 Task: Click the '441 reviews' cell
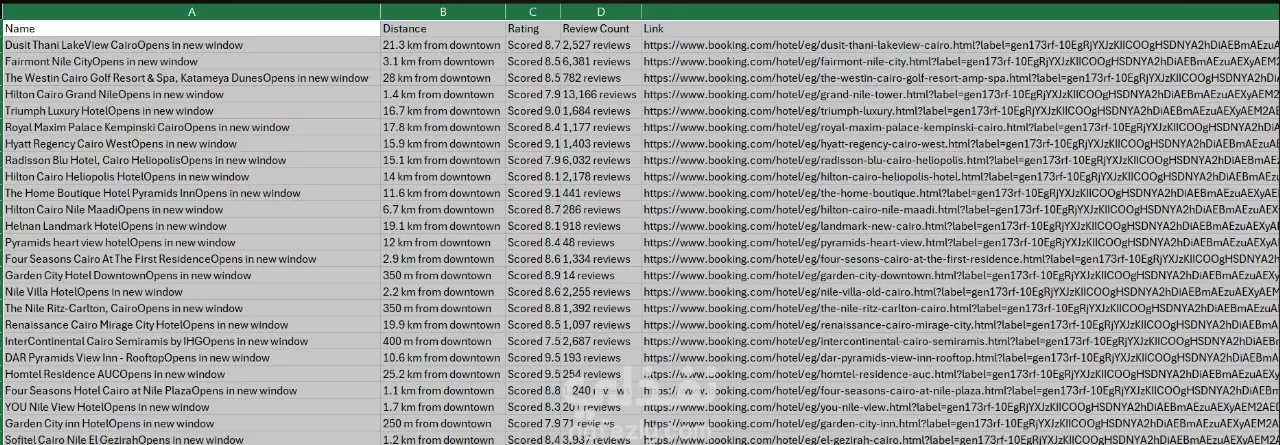coord(600,193)
